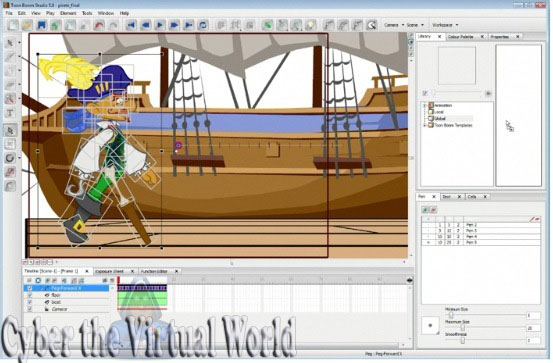The width and height of the screenshot is (553, 363).
Task: Toggle the loop playback icon
Action: click(203, 25)
